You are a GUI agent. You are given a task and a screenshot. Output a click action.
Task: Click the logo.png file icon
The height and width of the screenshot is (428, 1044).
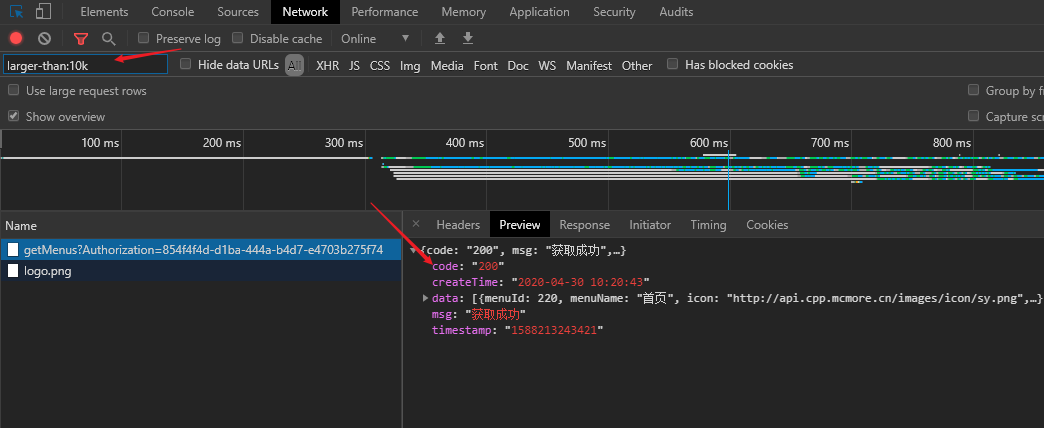13,270
